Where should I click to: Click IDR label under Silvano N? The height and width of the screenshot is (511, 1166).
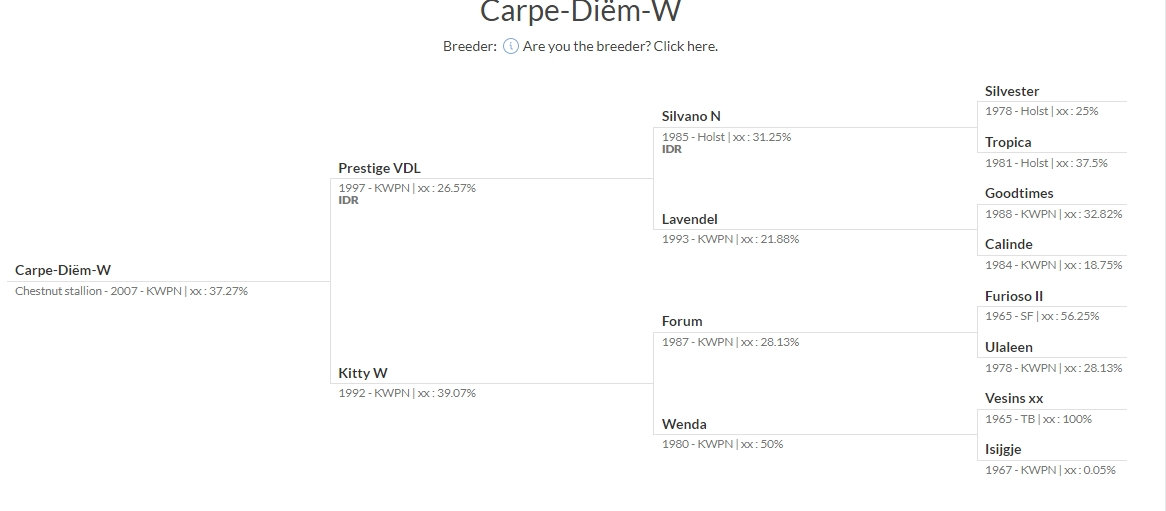coord(672,149)
